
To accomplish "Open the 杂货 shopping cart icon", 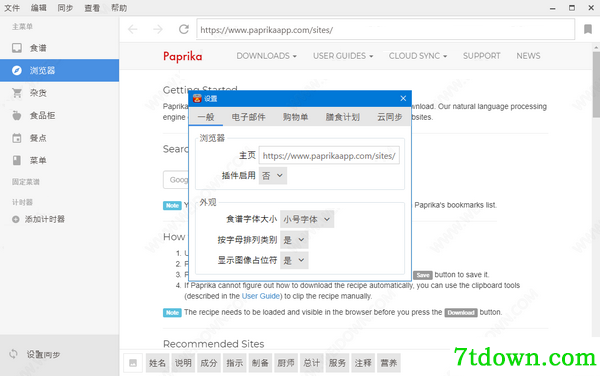I will coord(17,93).
